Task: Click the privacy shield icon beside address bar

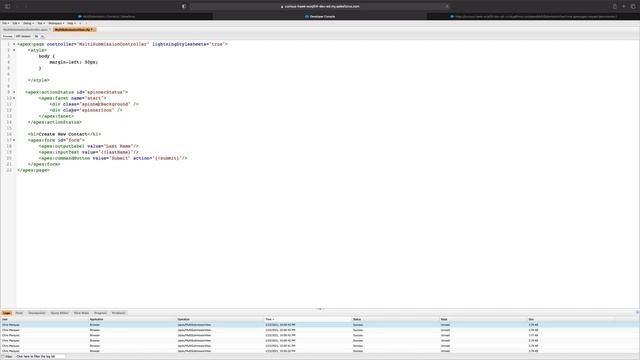Action: pos(184,6)
